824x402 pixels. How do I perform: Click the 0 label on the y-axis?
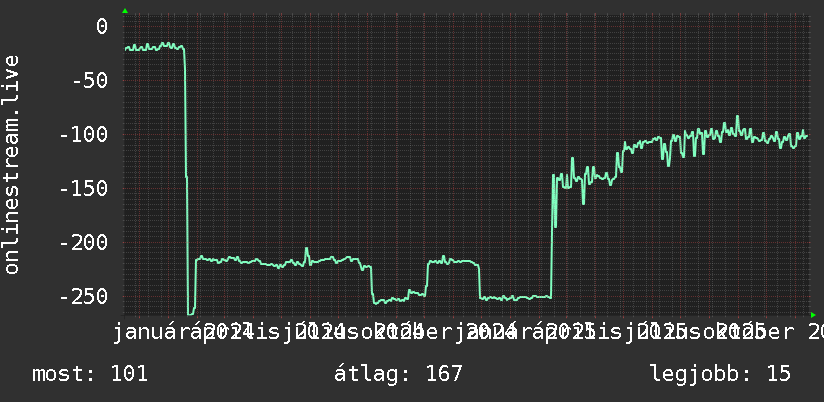coord(101,26)
